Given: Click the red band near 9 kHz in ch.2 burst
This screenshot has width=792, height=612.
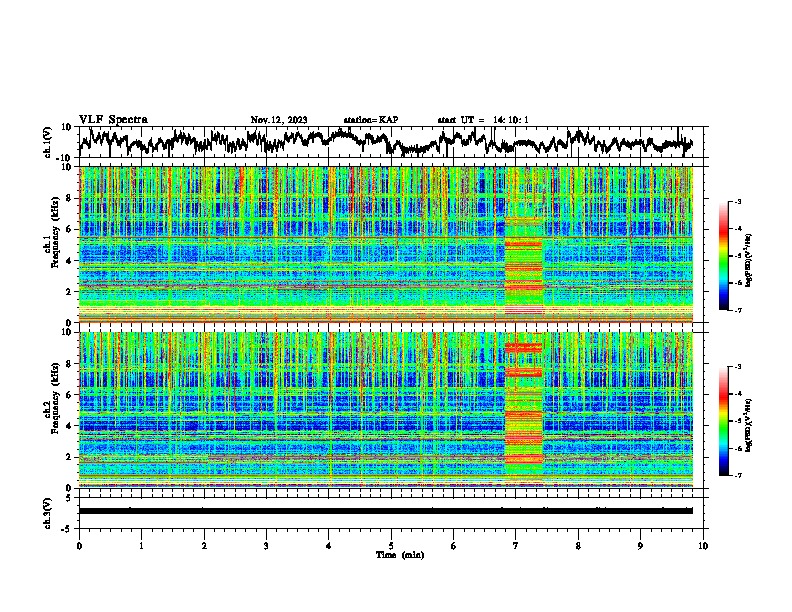Looking at the screenshot, I should 523,348.
